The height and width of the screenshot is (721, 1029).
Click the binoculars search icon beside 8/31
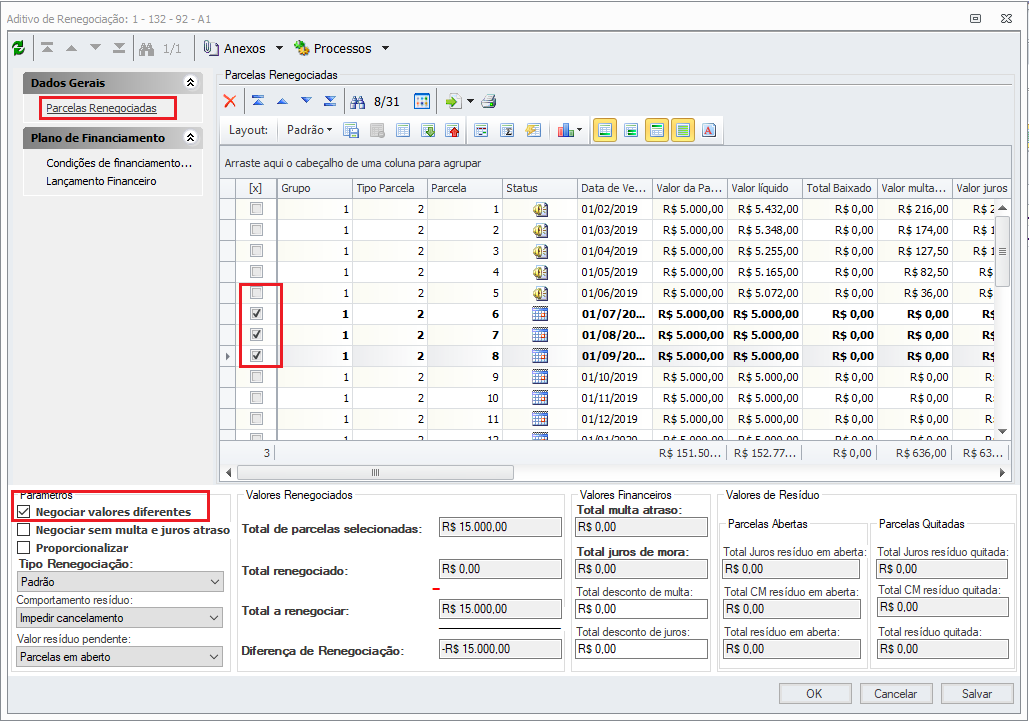coord(358,102)
